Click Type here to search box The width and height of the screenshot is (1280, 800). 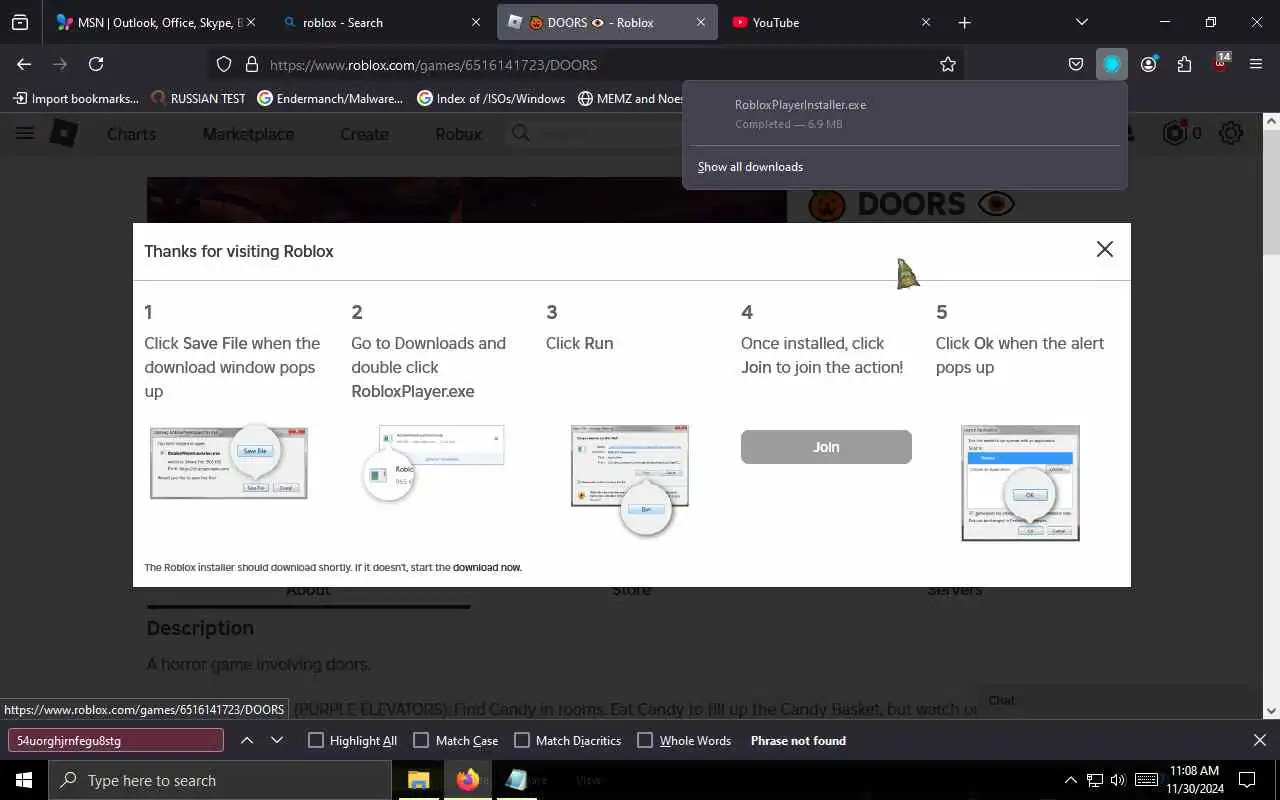pos(219,780)
